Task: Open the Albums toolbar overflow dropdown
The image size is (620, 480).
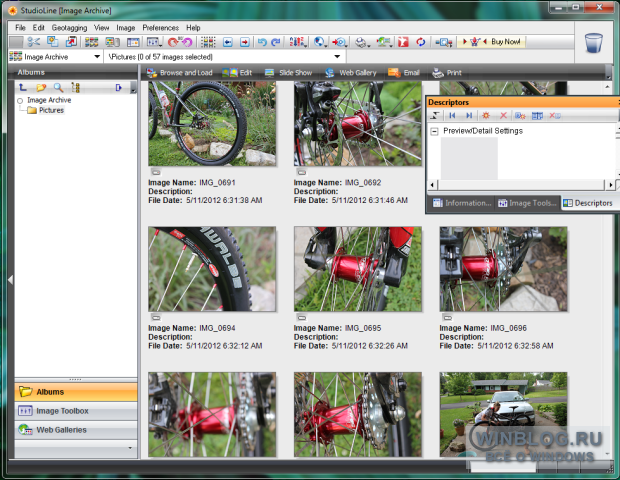Action: 133,89
